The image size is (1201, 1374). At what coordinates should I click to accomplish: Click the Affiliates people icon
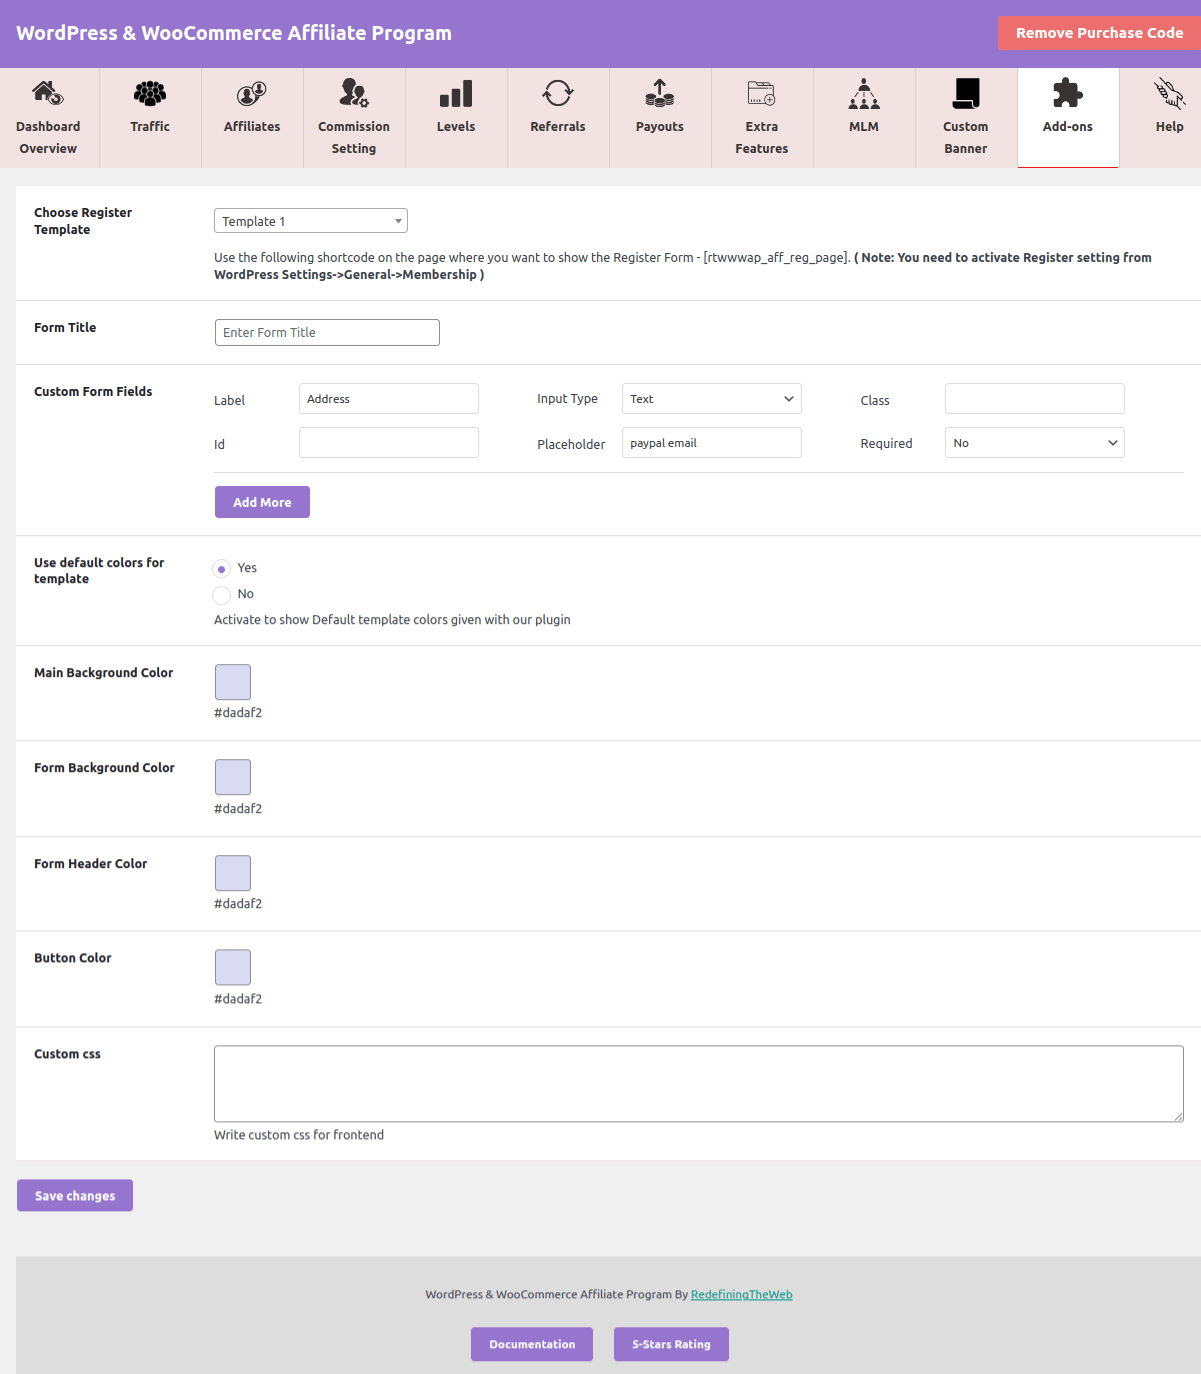(252, 93)
